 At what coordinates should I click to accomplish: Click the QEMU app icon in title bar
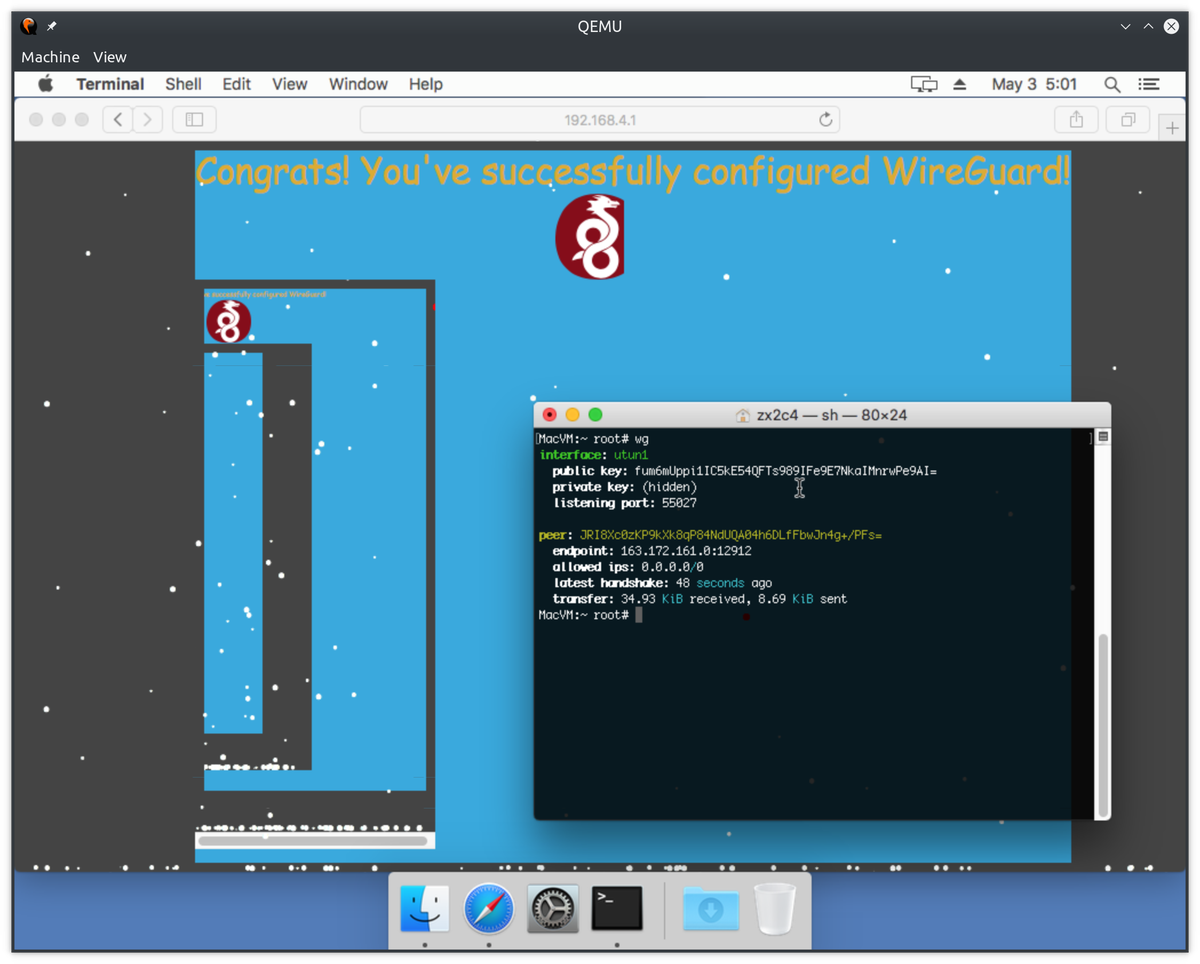click(x=29, y=27)
